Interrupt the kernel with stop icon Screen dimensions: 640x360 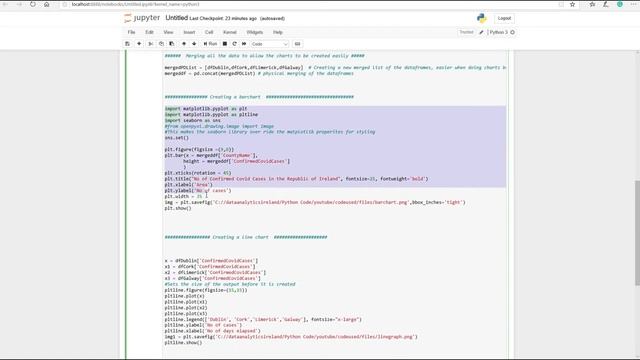coord(224,44)
